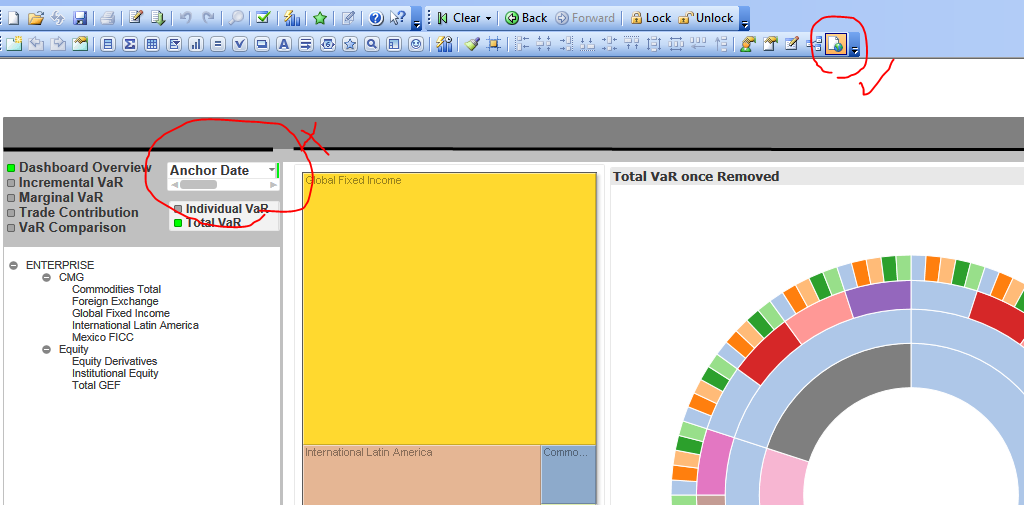
Task: Collapse the ENTERPRISE tree node
Action: click(14, 265)
